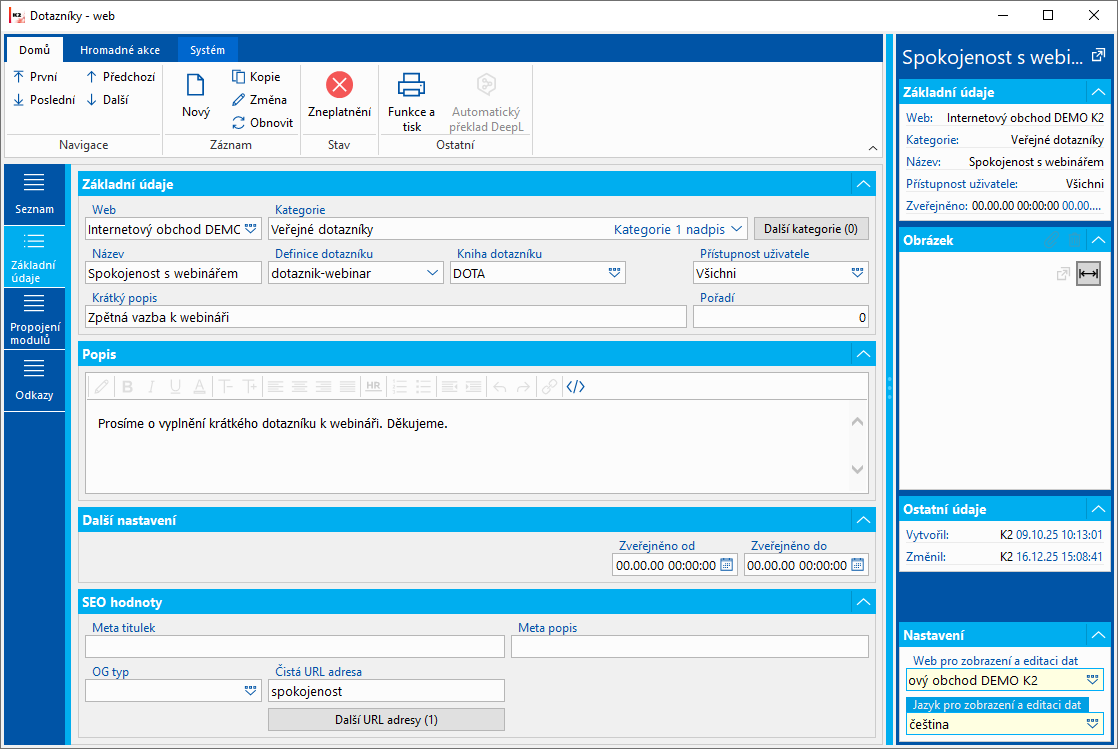Open Definice dotazníku dropdown
This screenshot has width=1118, height=749.
pos(433,272)
